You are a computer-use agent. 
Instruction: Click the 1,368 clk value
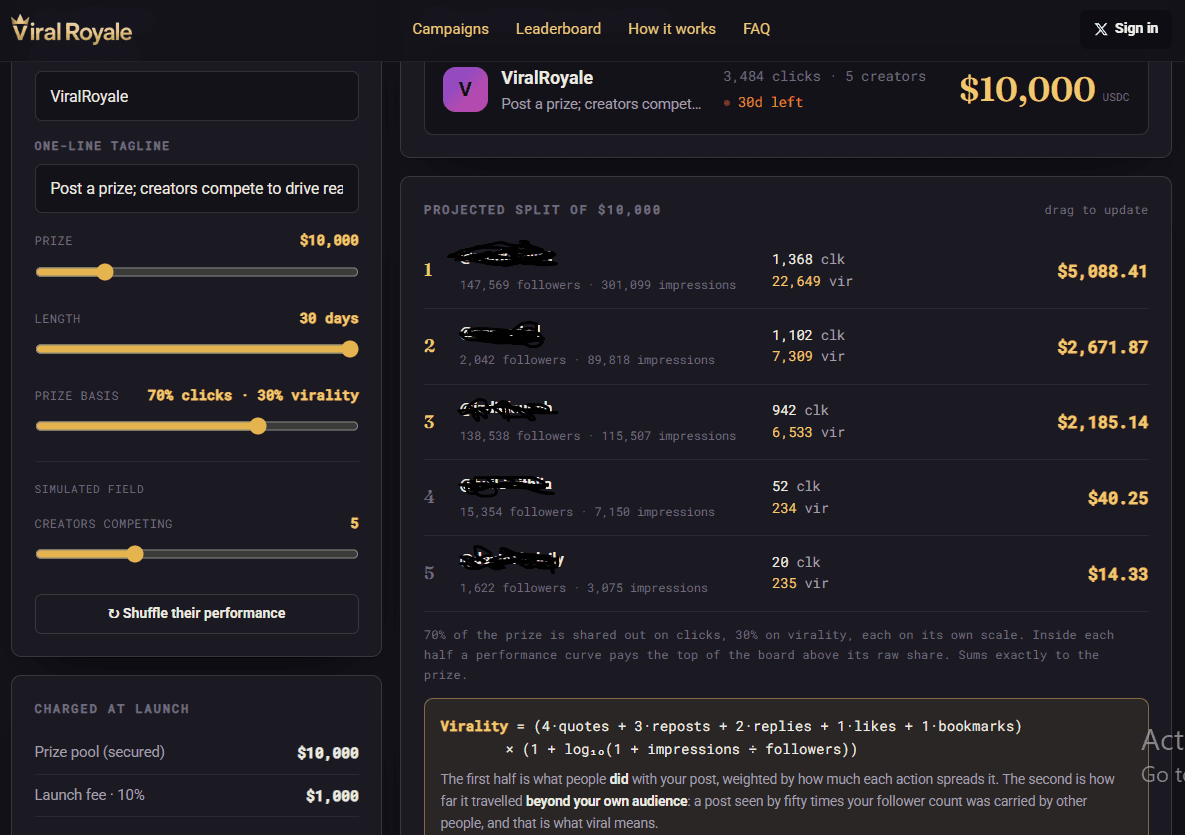pos(808,259)
